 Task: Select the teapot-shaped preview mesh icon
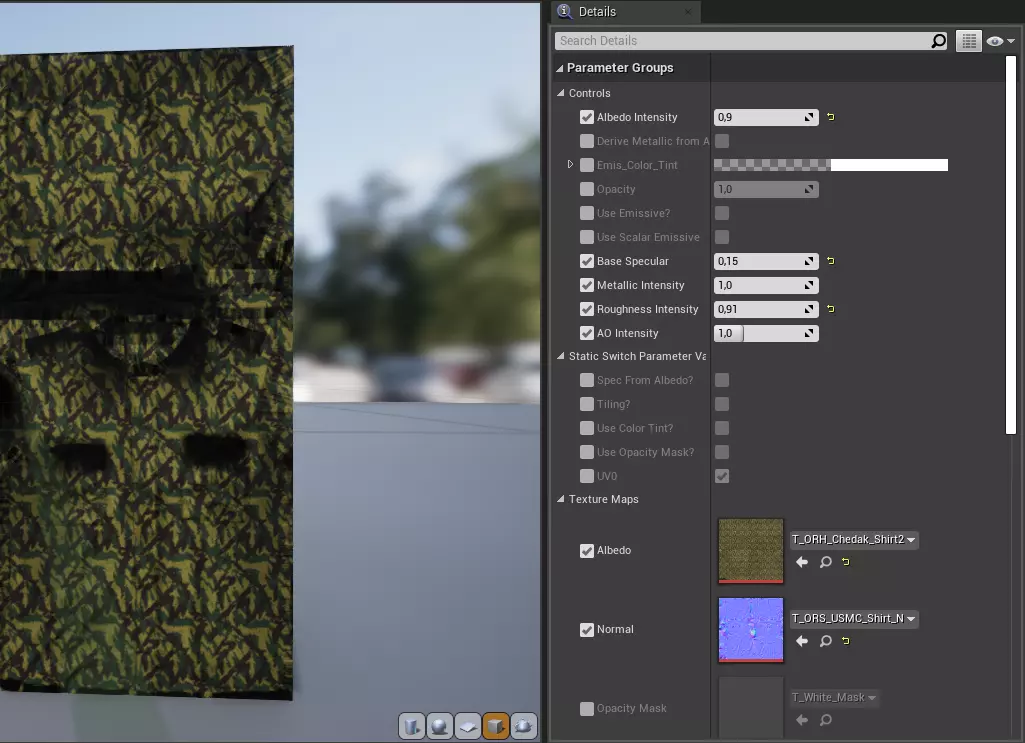pyautogui.click(x=523, y=726)
